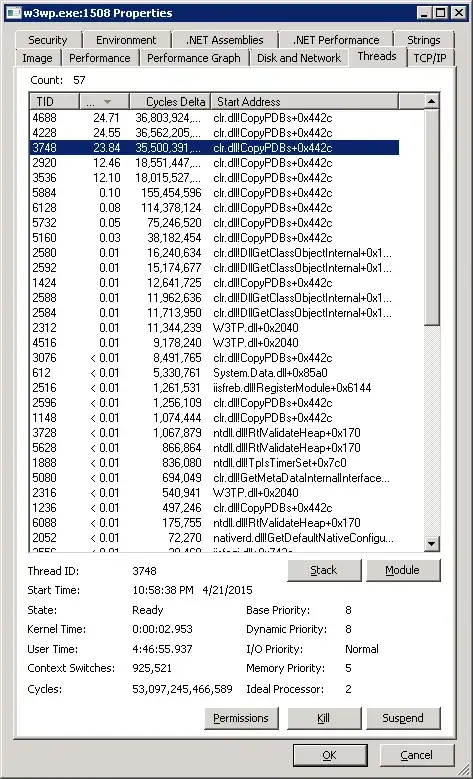The image size is (473, 779).
Task: Select the thread row with TID 5628
Action: click(214, 448)
